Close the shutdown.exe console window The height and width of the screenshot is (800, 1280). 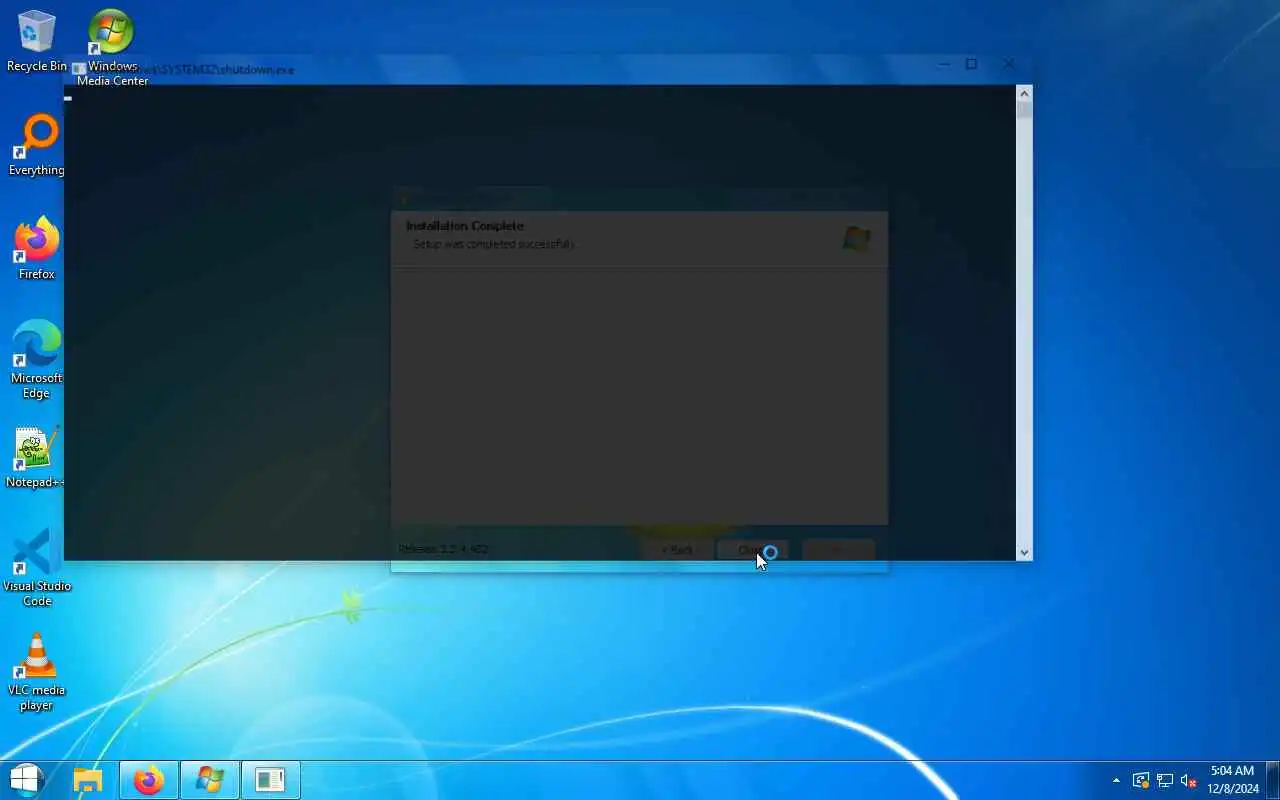[1009, 64]
